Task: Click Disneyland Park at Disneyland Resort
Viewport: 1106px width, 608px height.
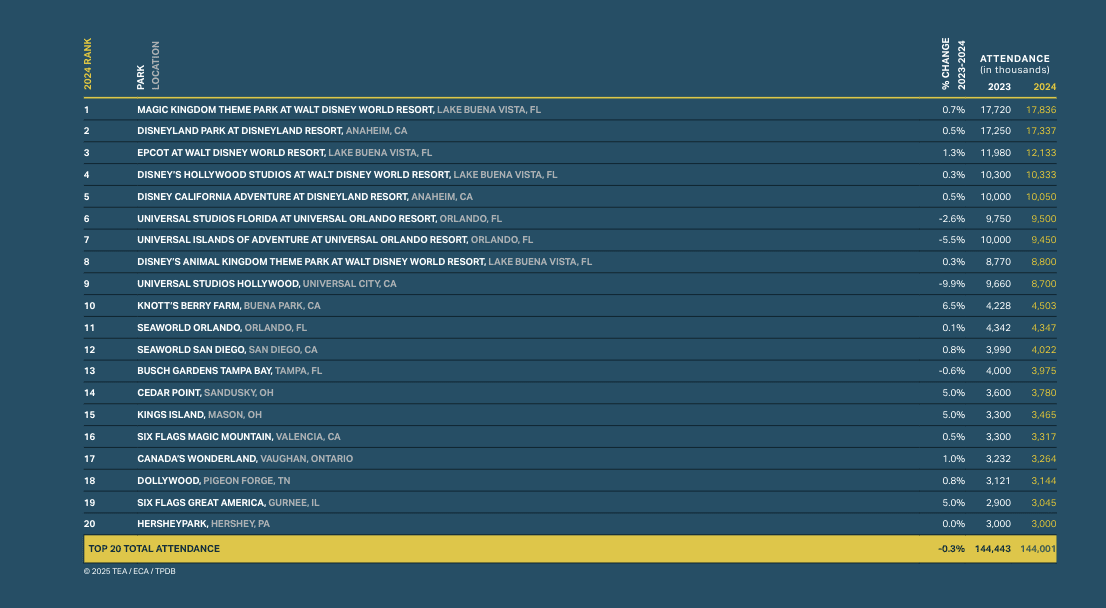Action: point(240,131)
